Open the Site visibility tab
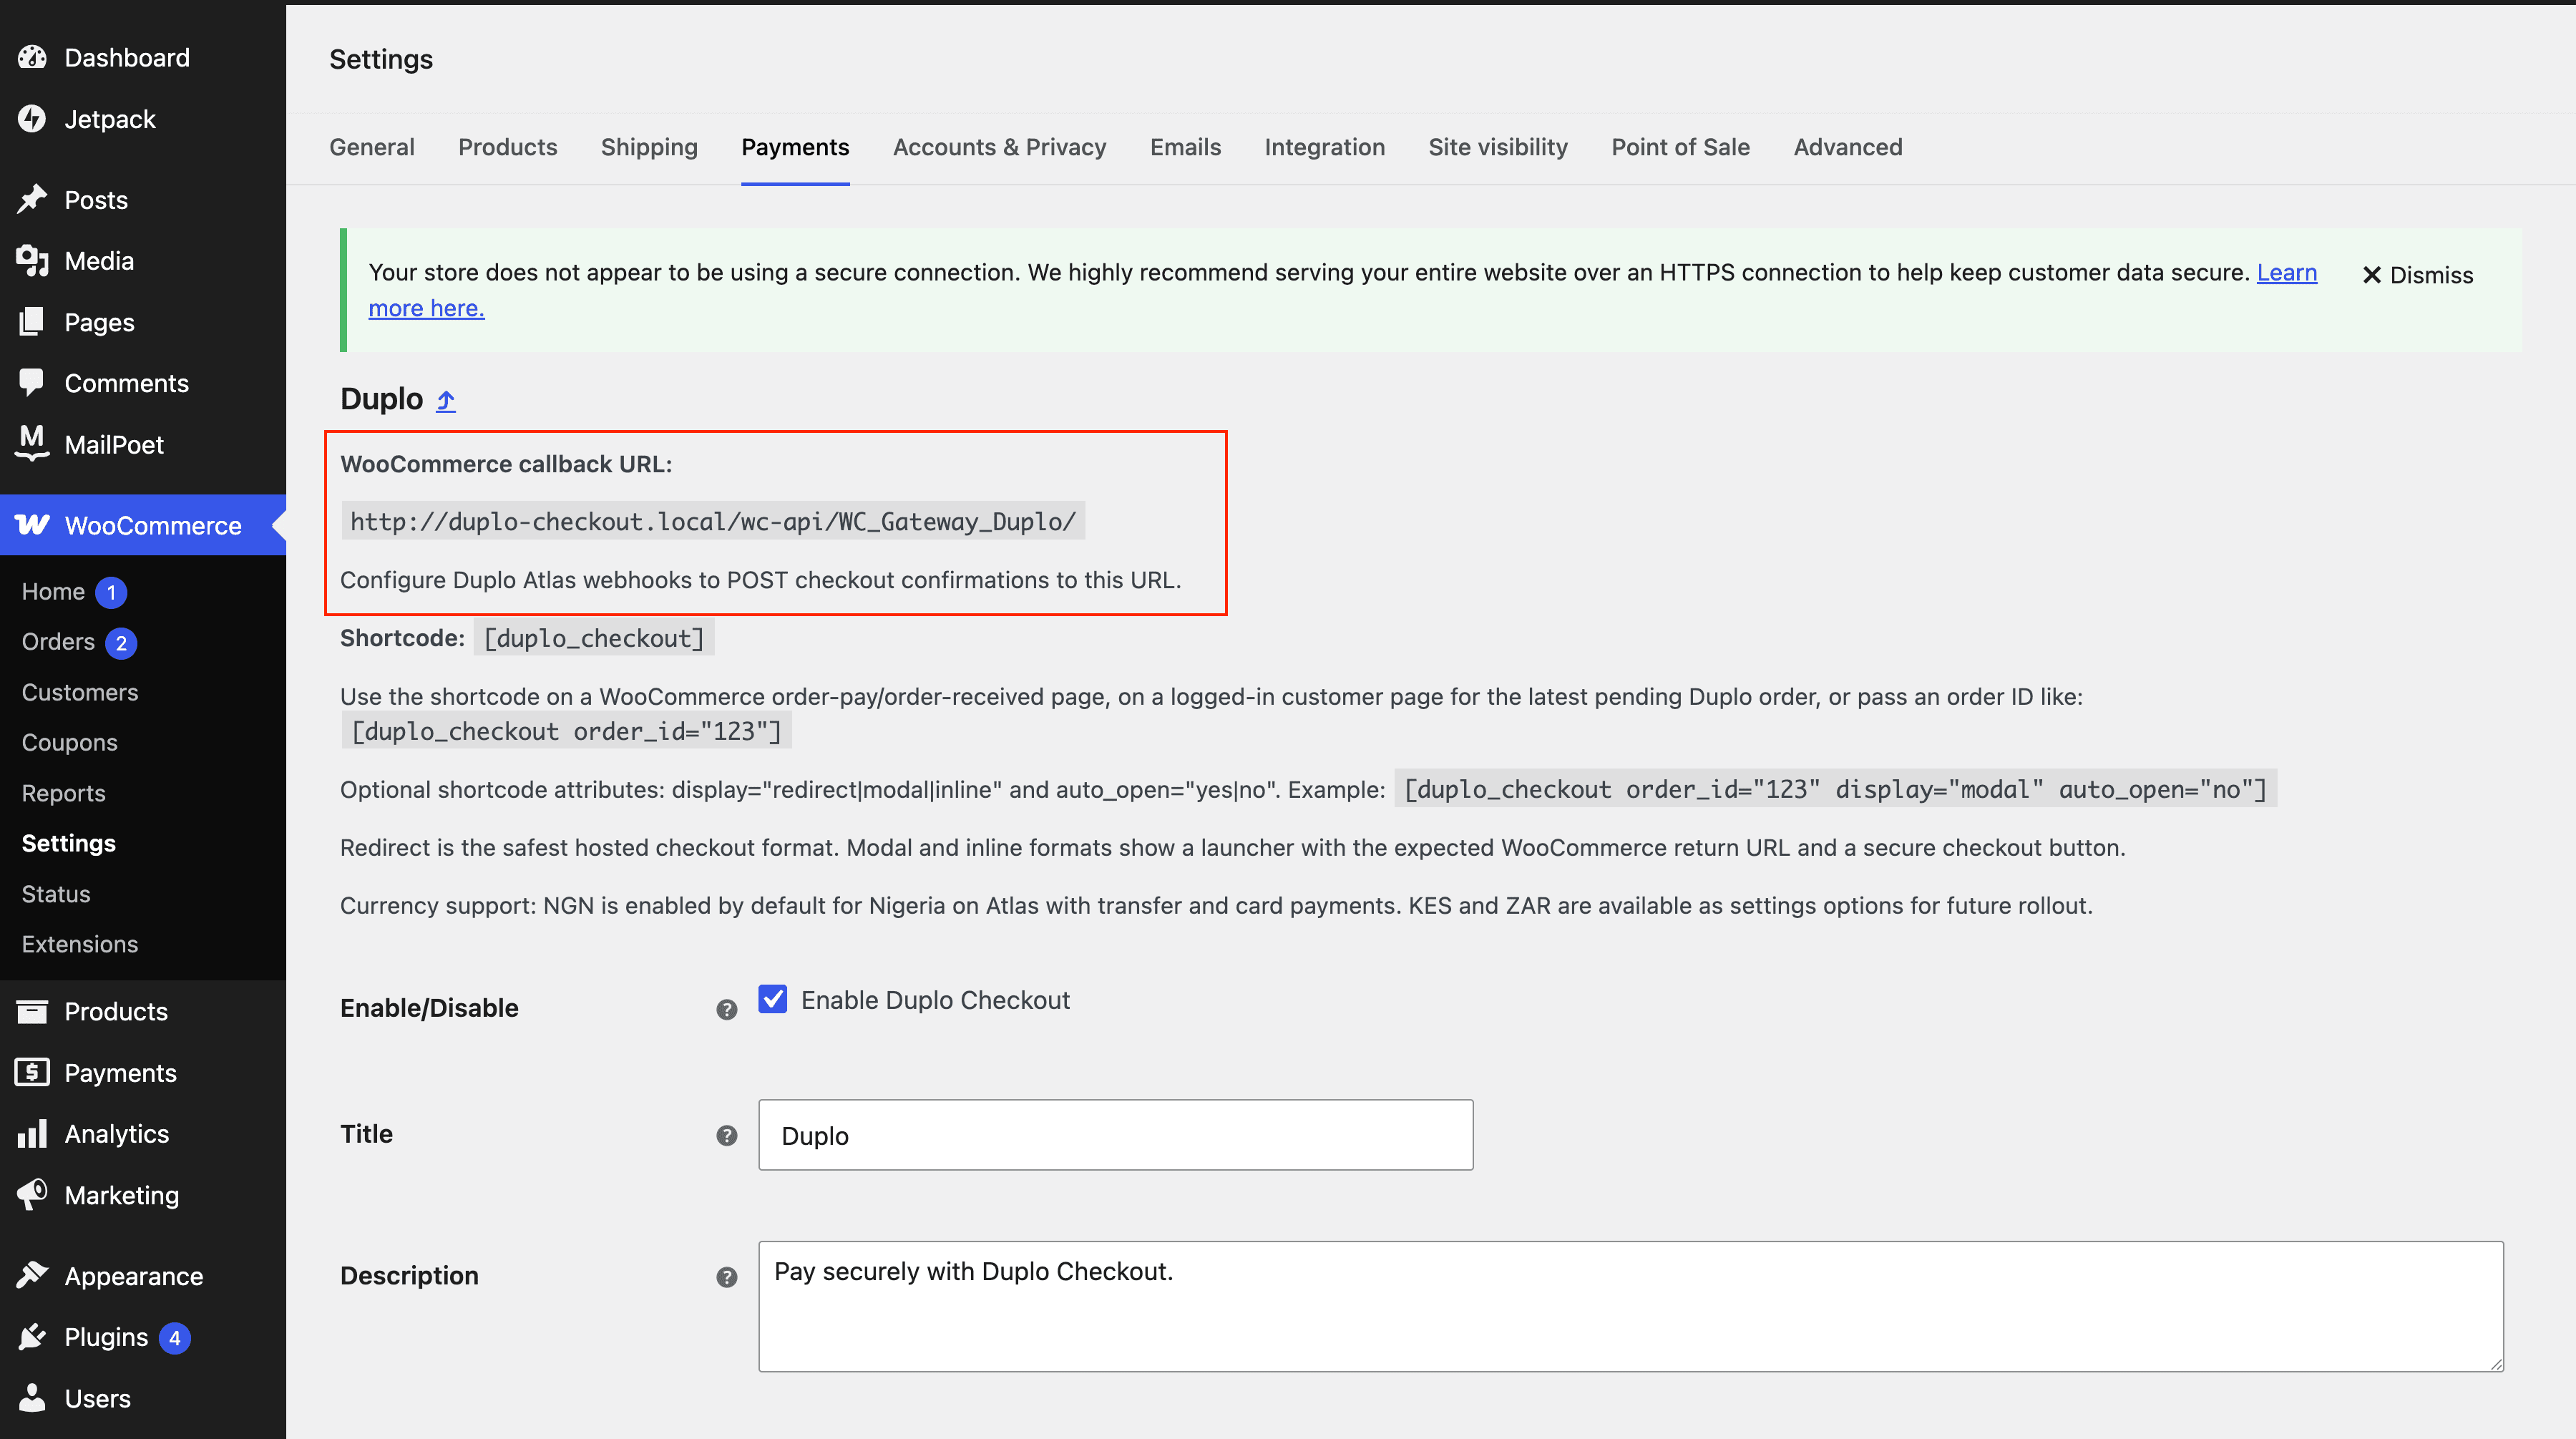This screenshot has width=2576, height=1439. [1498, 147]
